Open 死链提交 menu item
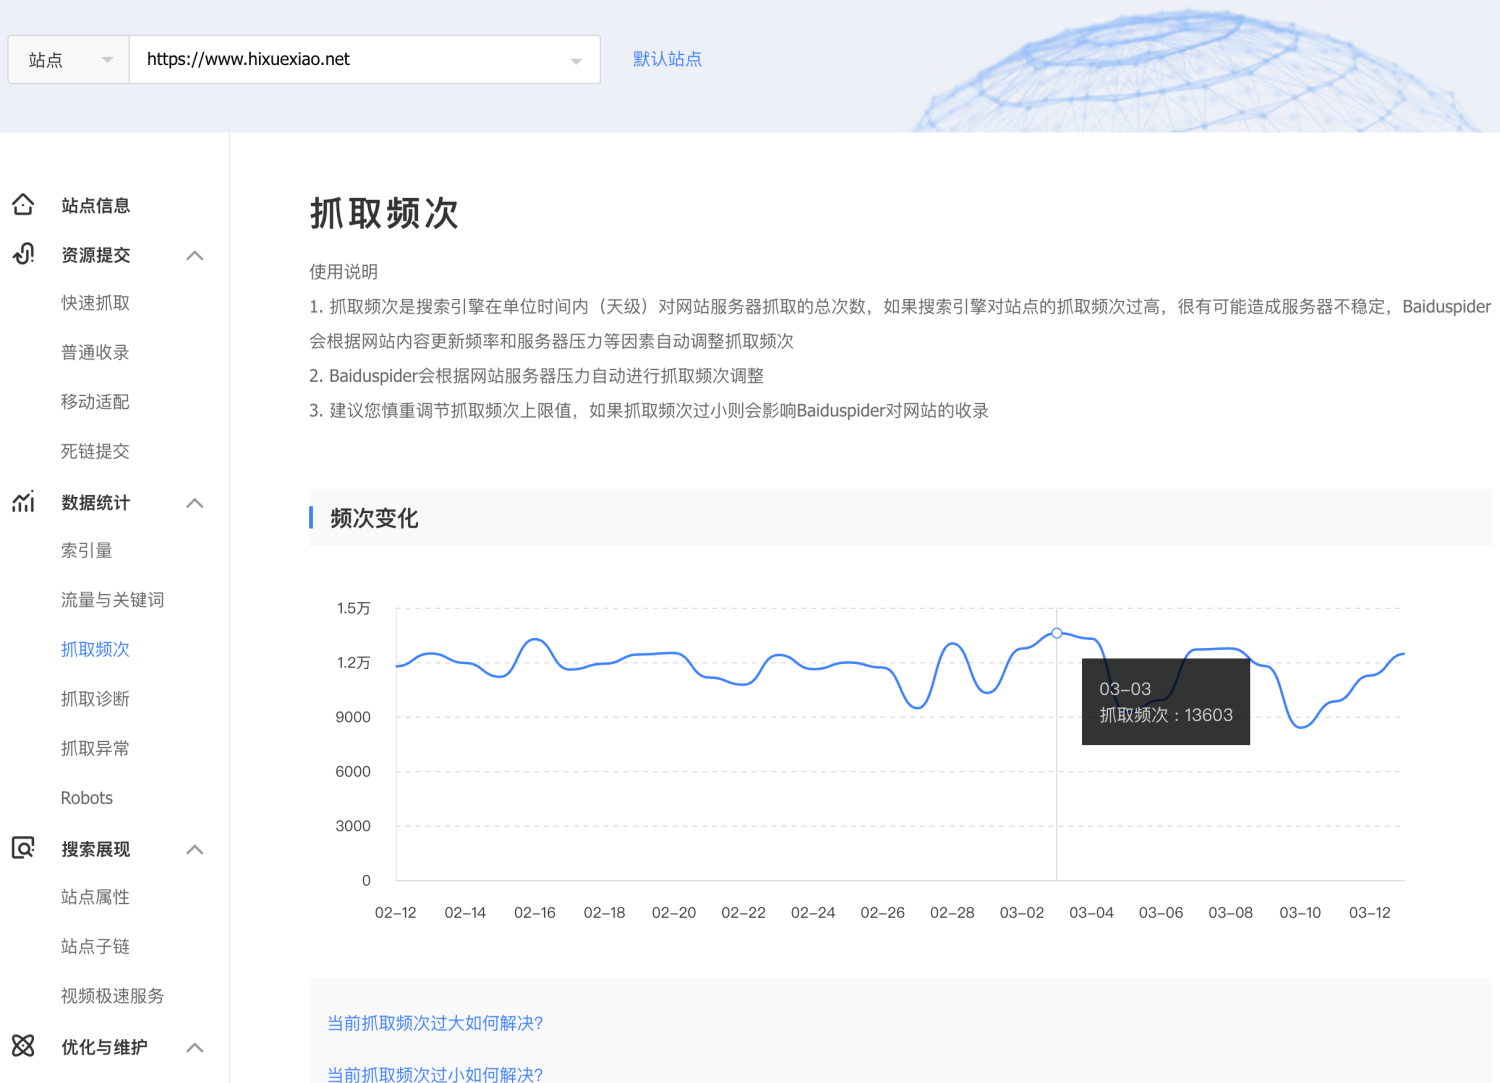This screenshot has height=1083, width=1500. [x=95, y=451]
